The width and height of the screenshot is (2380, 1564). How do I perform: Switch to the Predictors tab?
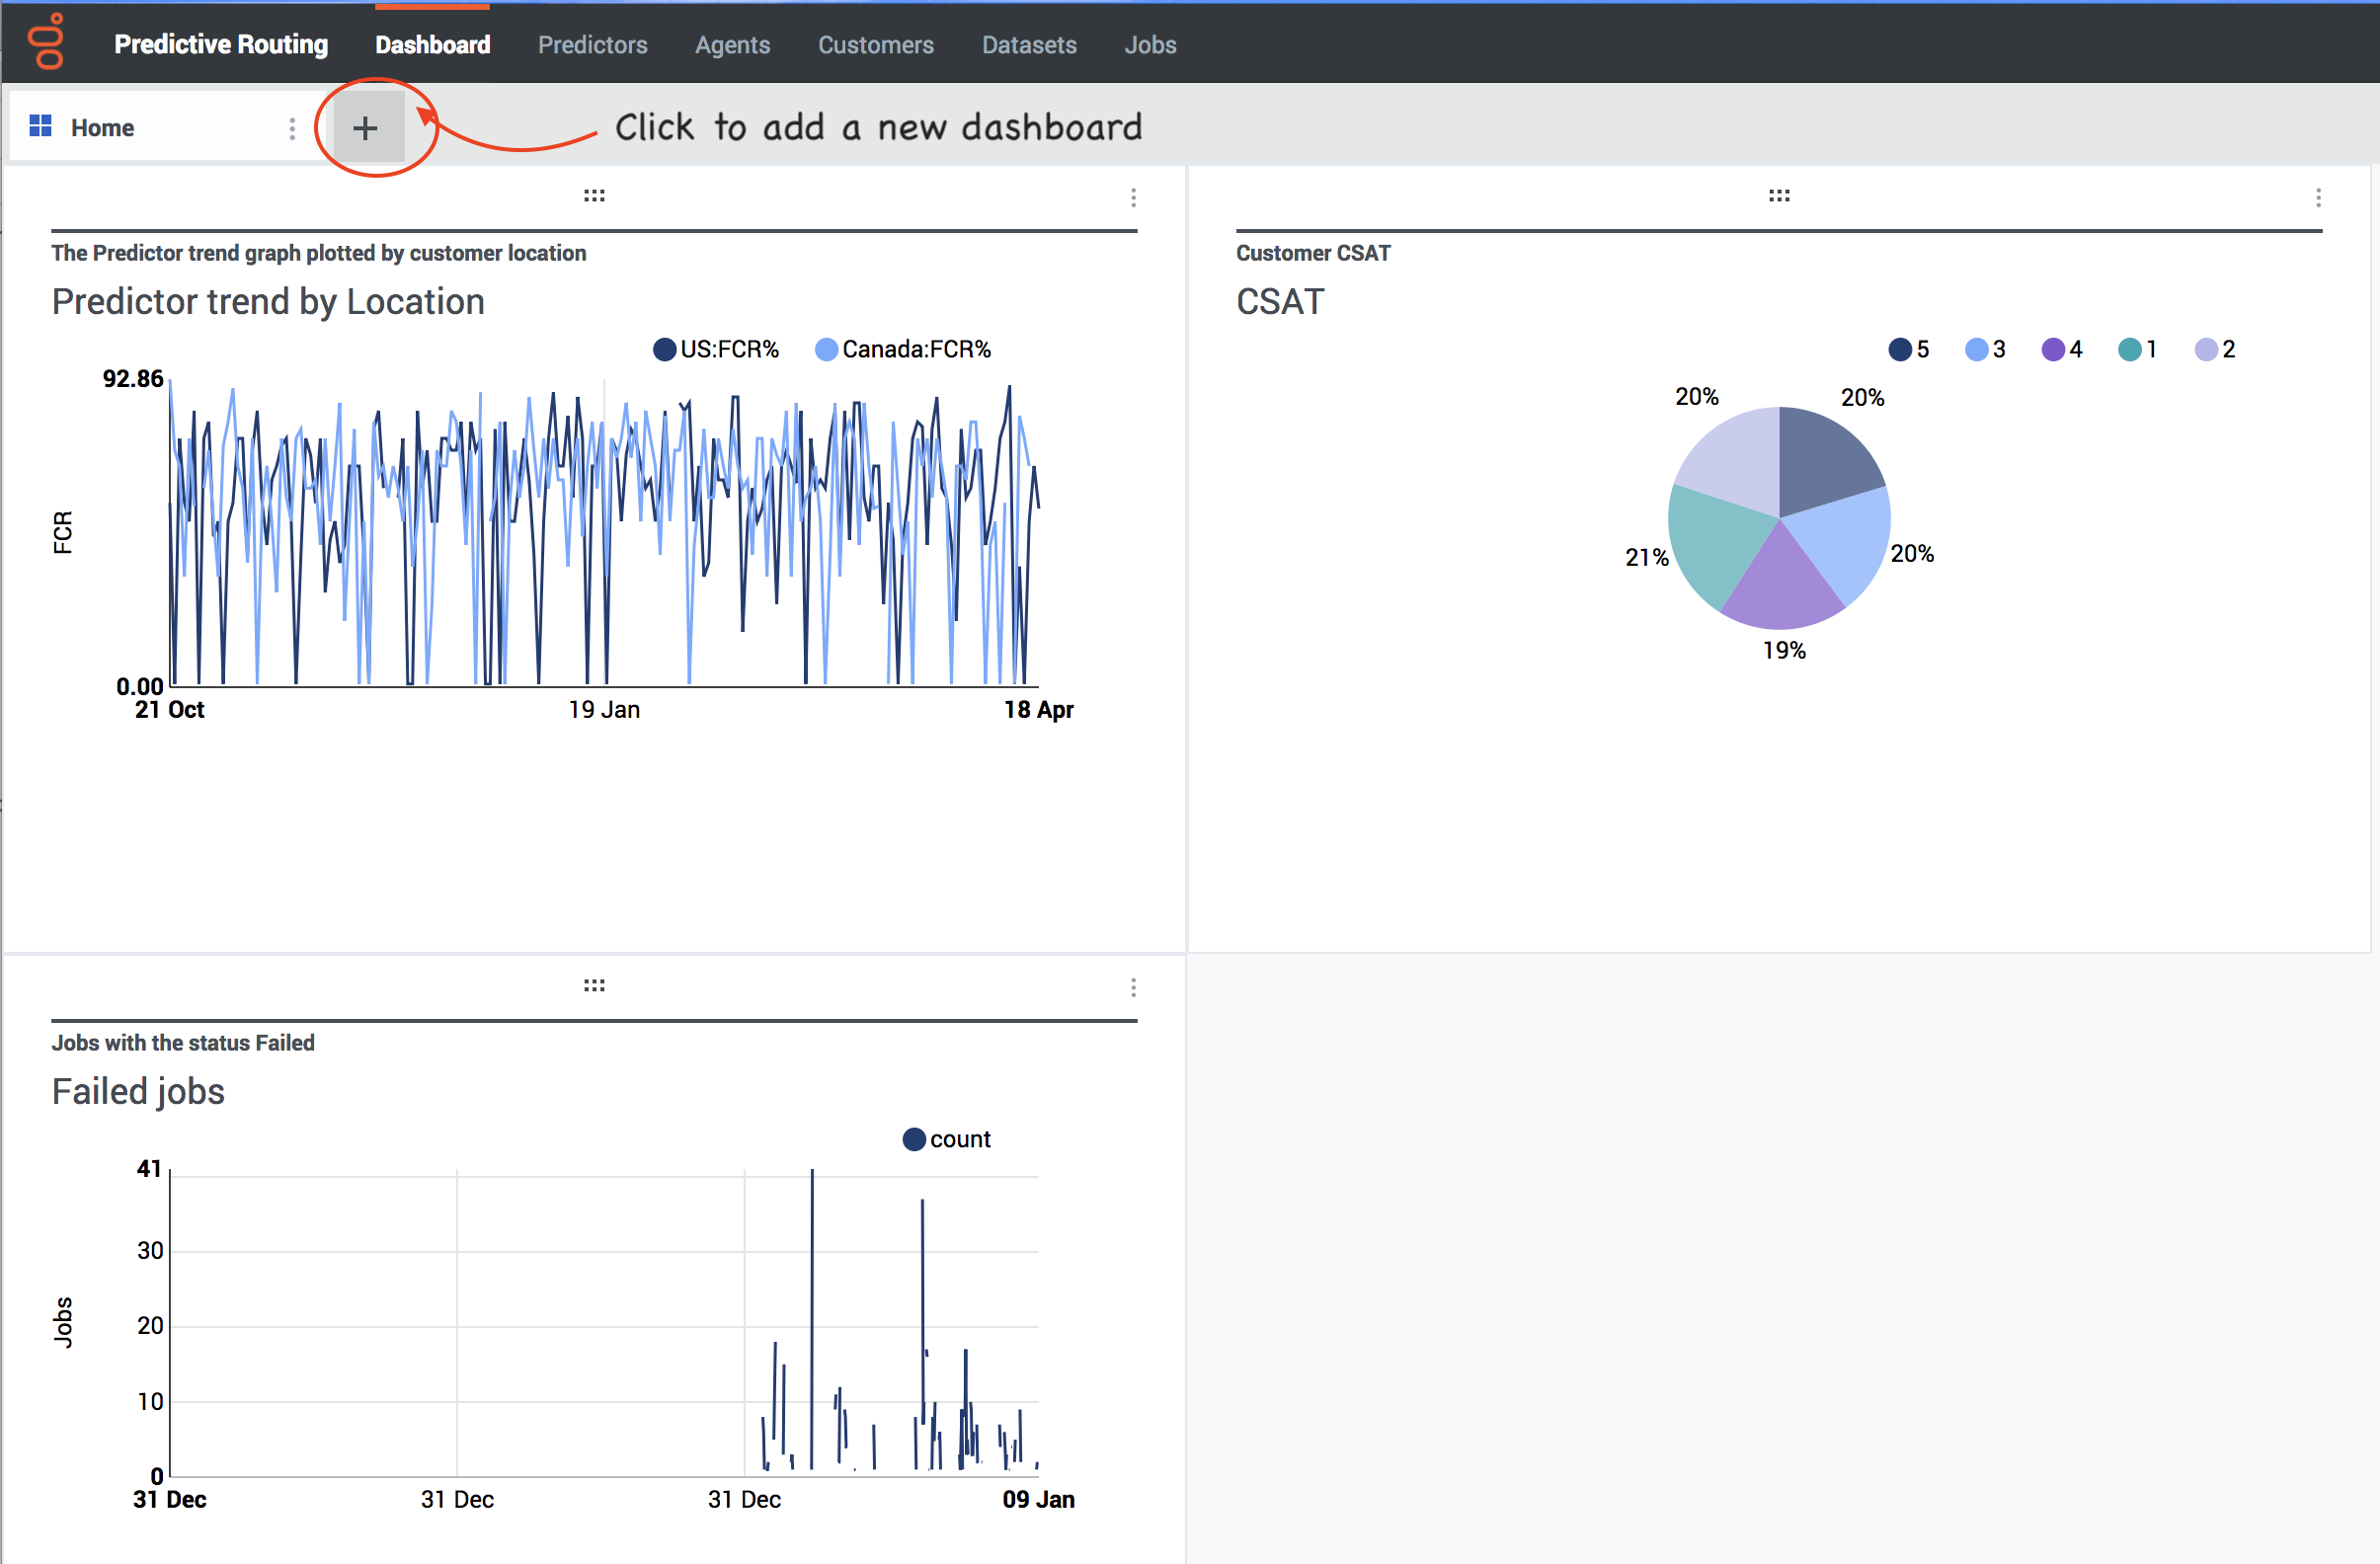592,44
